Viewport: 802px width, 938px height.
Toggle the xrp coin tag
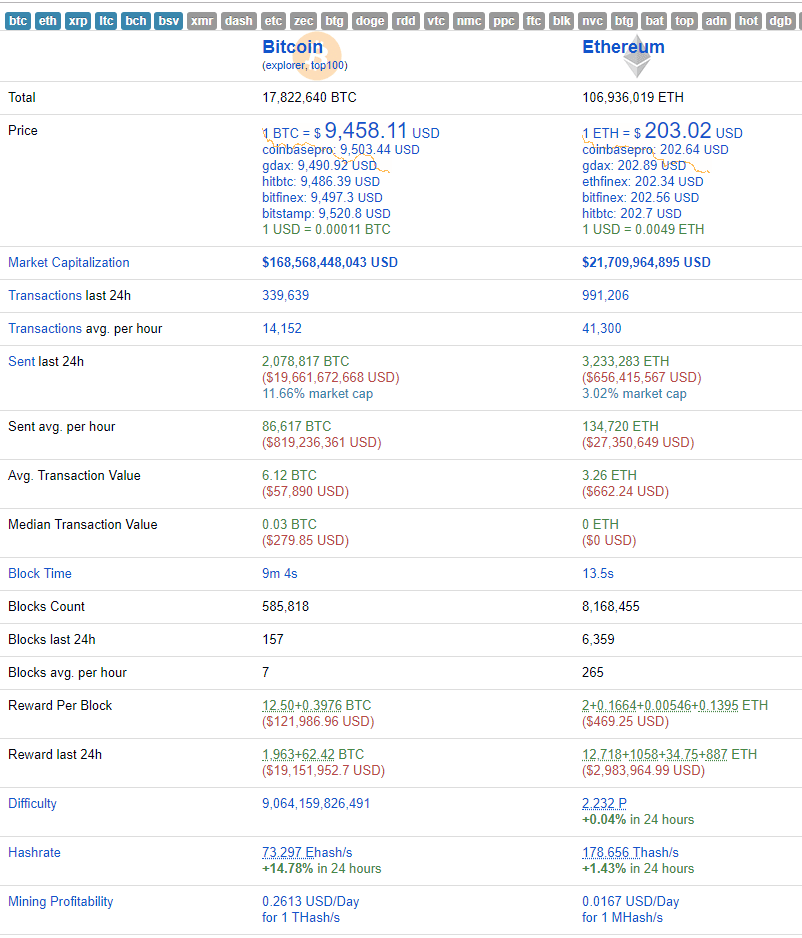point(77,21)
